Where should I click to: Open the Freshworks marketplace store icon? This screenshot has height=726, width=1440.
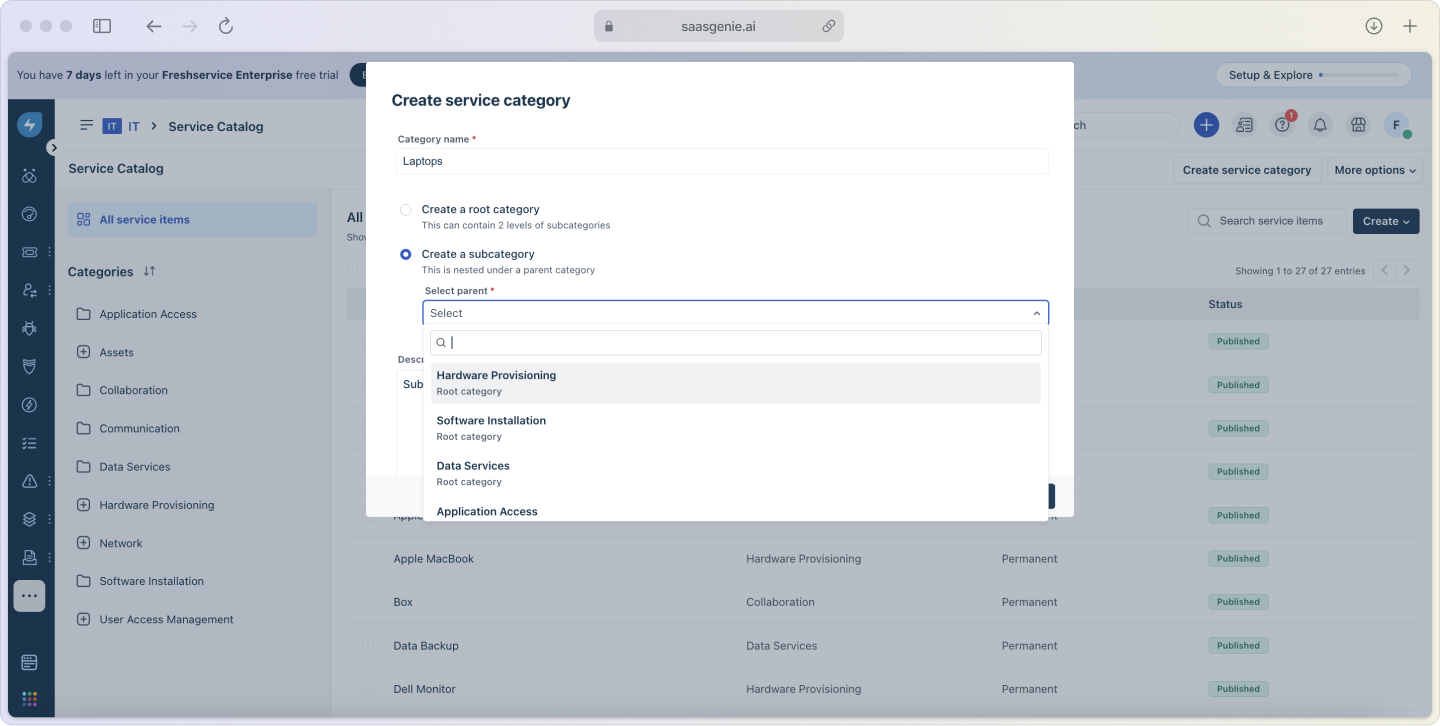pos(1358,124)
